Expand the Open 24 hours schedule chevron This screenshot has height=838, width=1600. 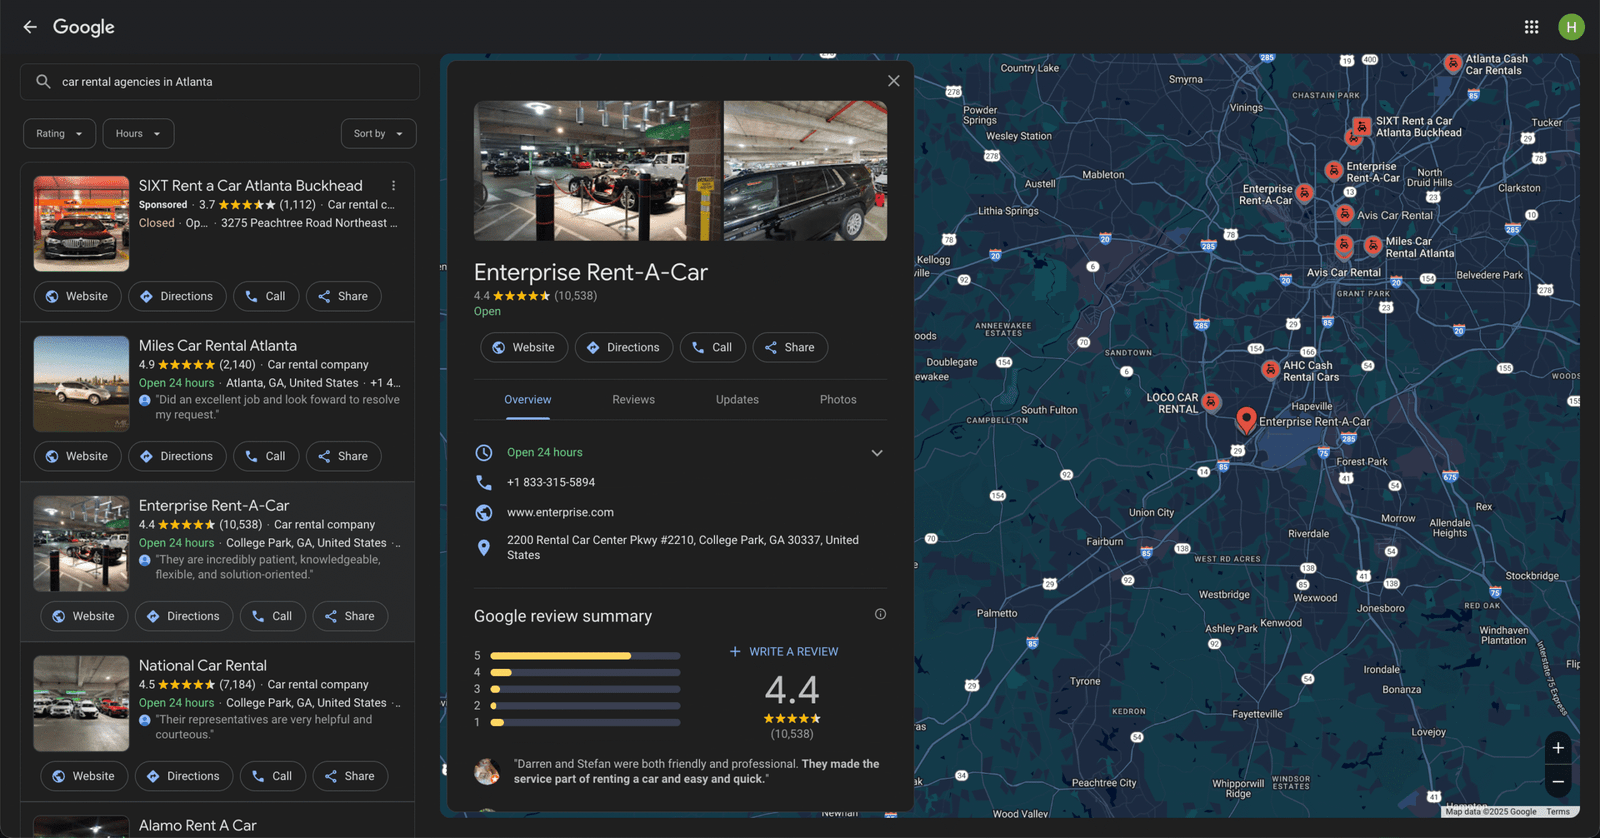pyautogui.click(x=877, y=453)
